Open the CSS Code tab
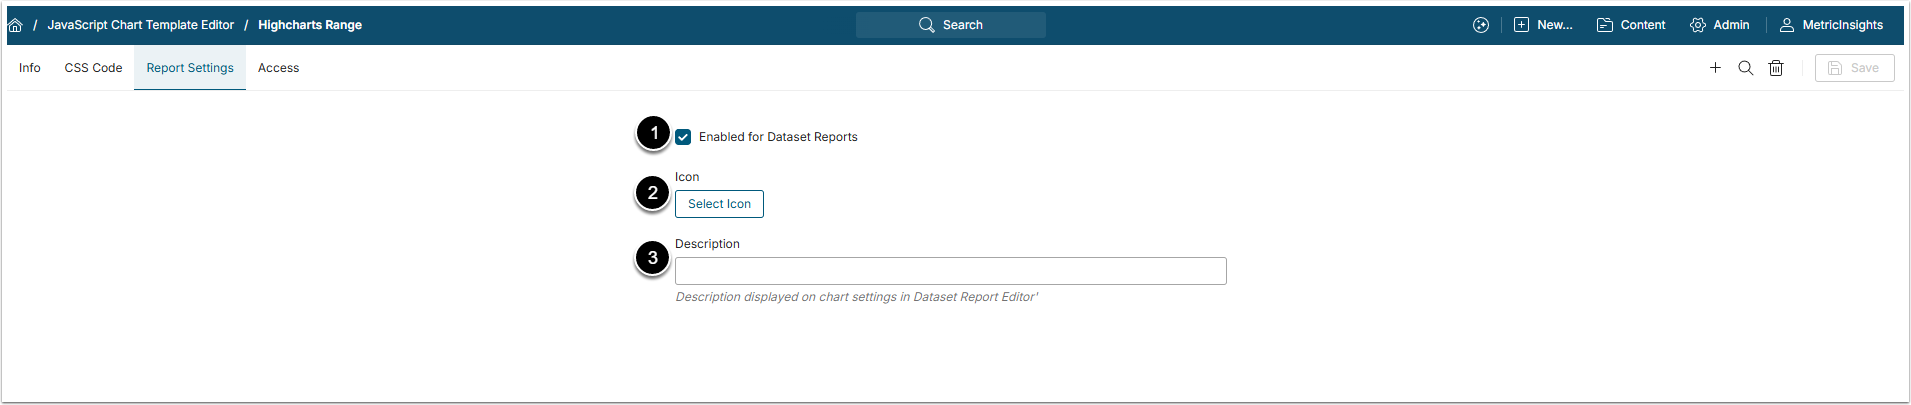Screen dimensions: 1911x405 (x=93, y=68)
